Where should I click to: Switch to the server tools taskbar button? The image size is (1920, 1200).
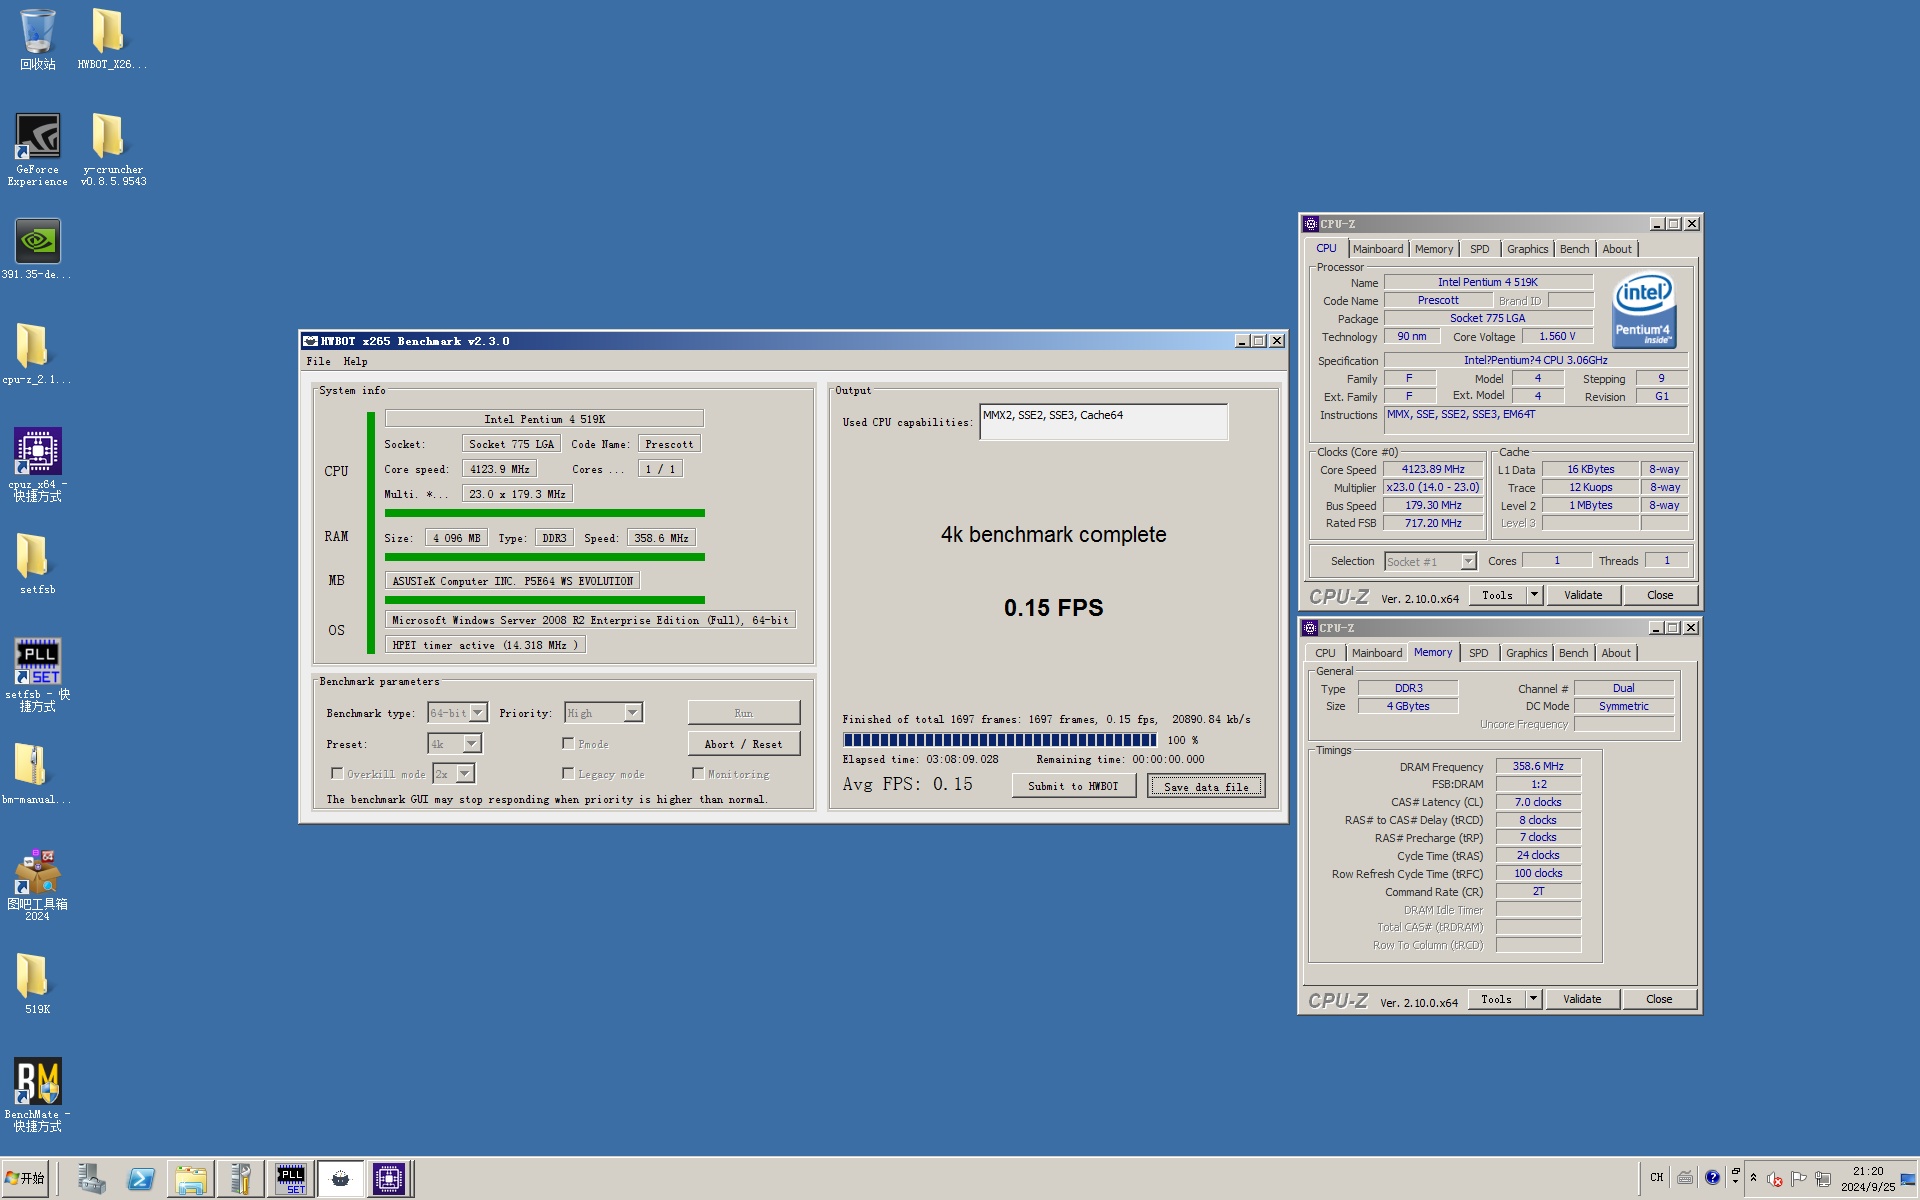(240, 1179)
